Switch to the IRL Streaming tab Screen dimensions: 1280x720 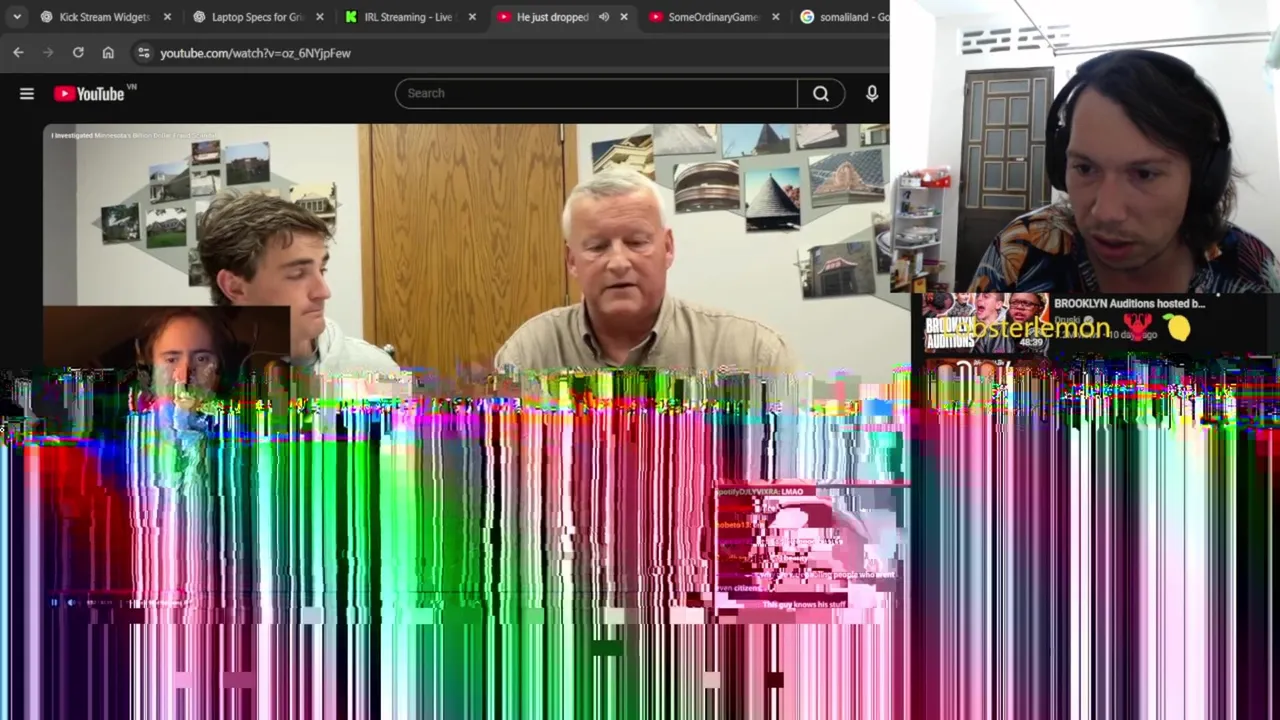pyautogui.click(x=409, y=17)
